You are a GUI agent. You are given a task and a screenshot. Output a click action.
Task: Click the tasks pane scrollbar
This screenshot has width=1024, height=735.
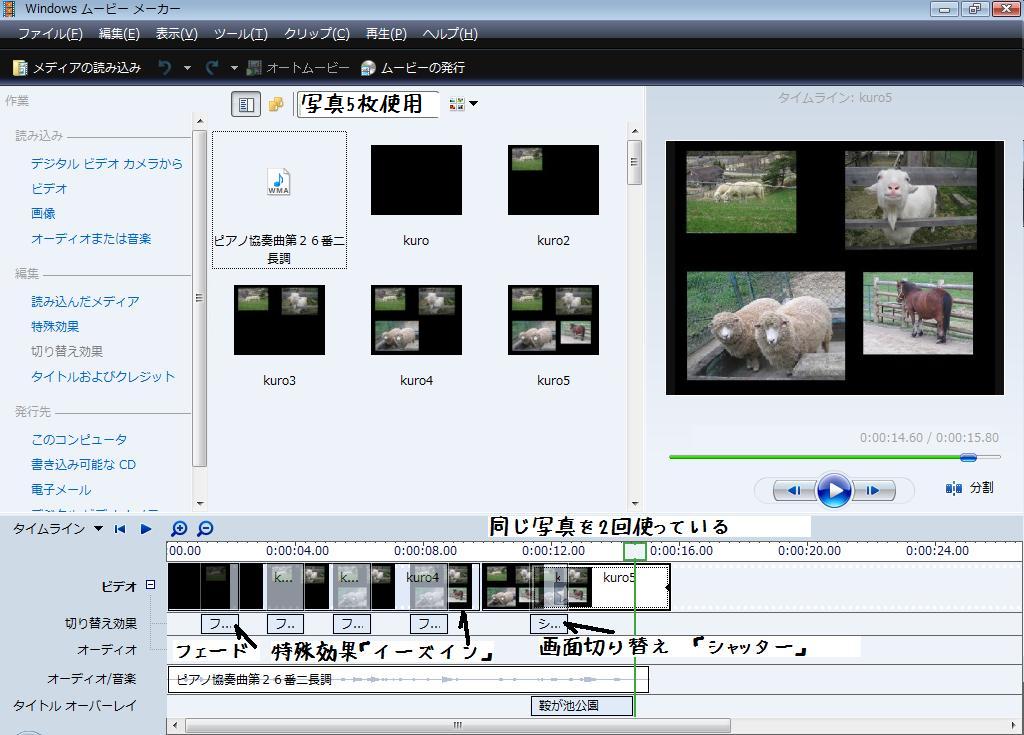click(200, 298)
